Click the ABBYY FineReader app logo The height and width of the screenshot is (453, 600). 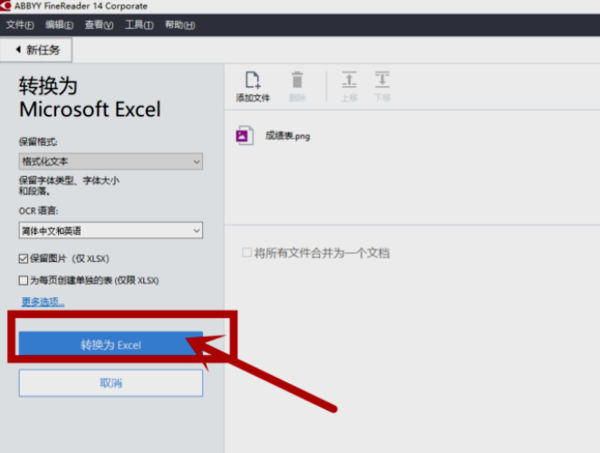click(x=6, y=6)
